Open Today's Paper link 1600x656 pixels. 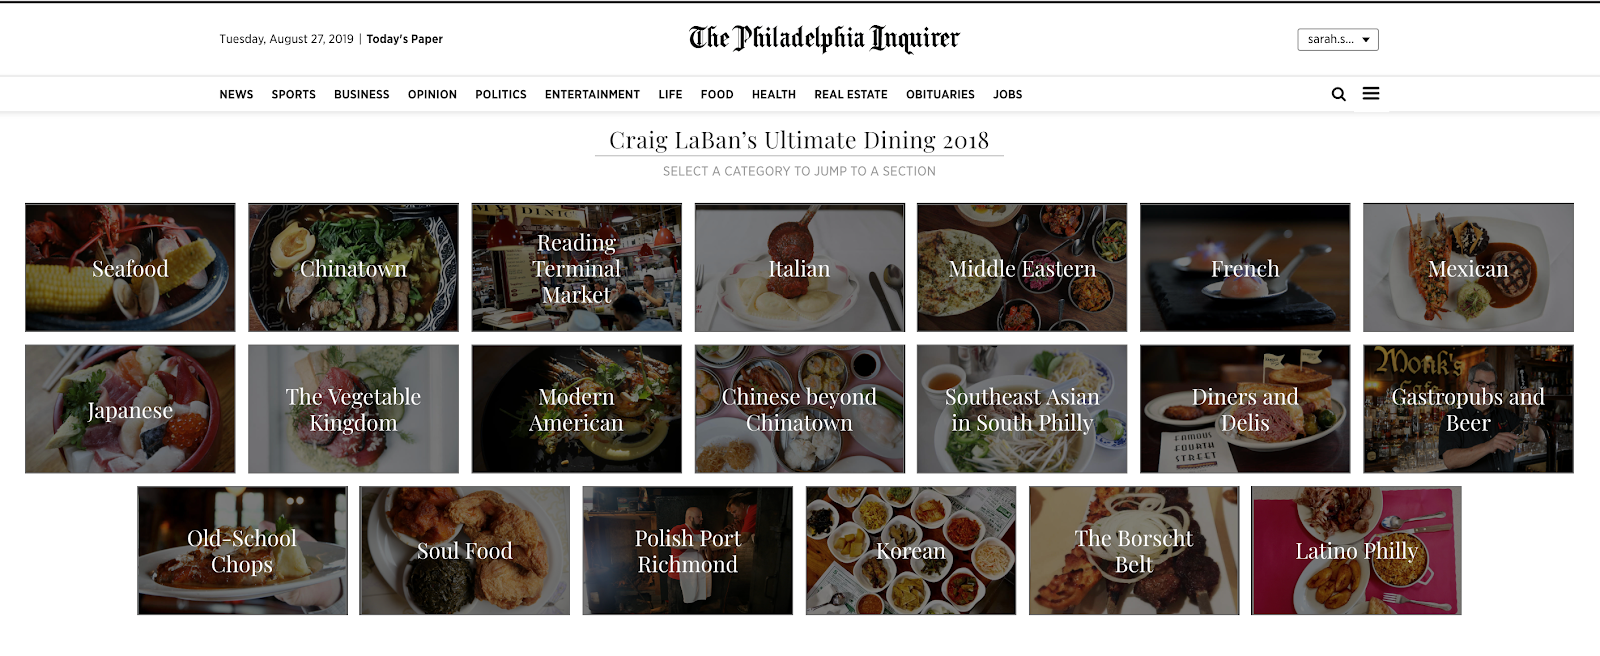pyautogui.click(x=404, y=39)
